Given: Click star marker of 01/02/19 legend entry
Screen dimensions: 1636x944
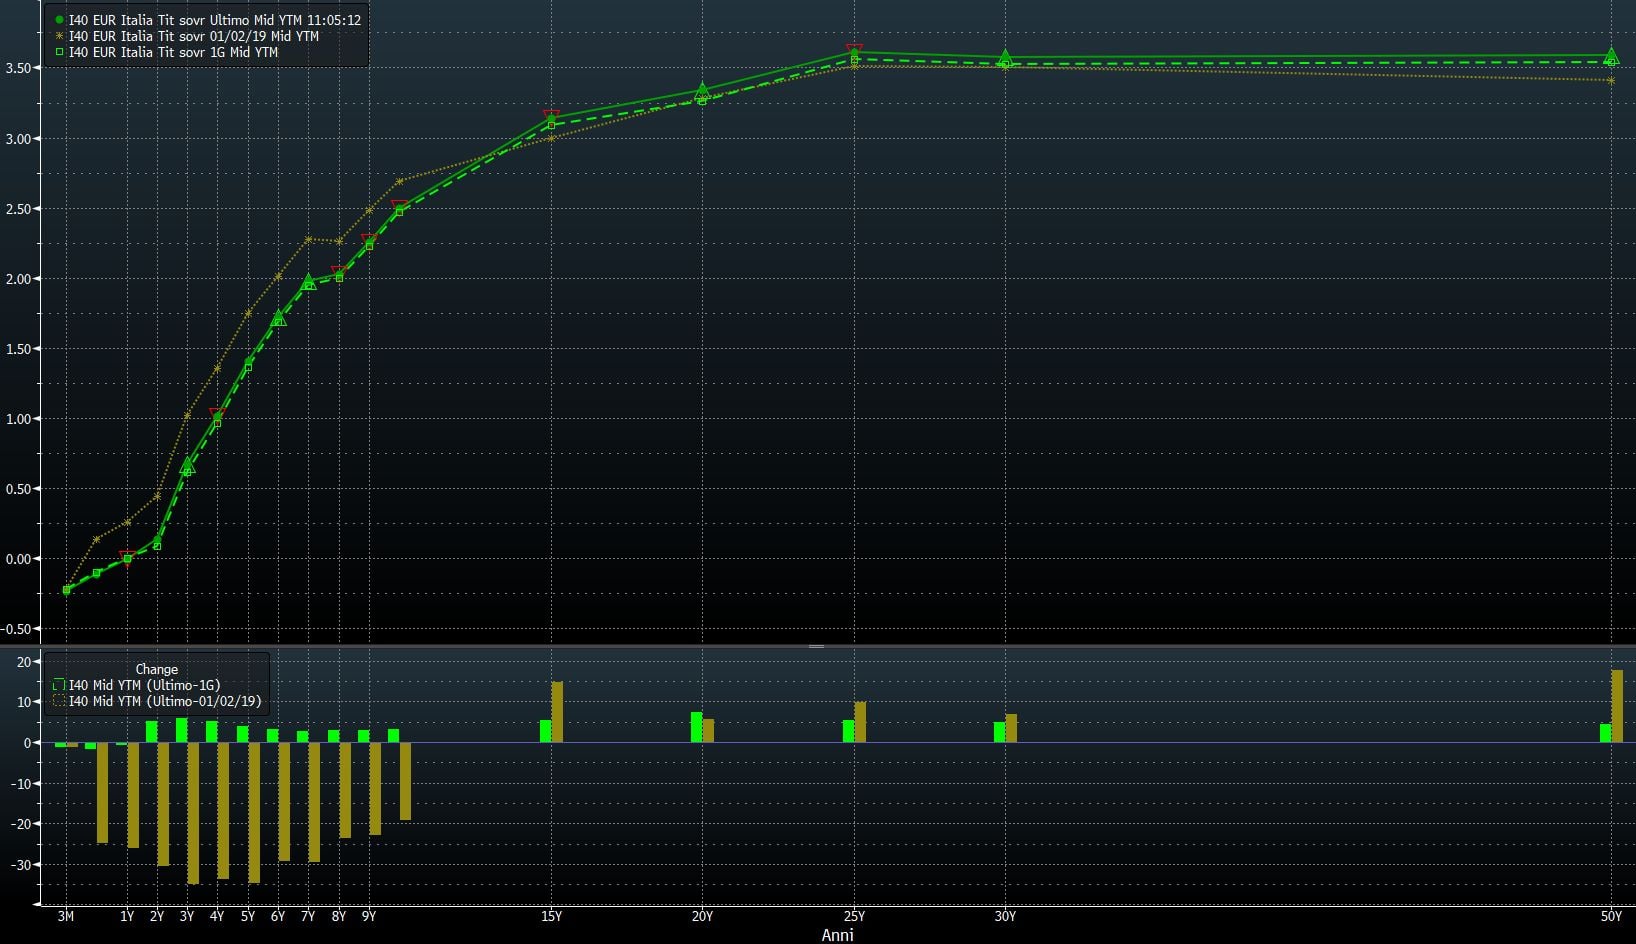Looking at the screenshot, I should click(59, 36).
